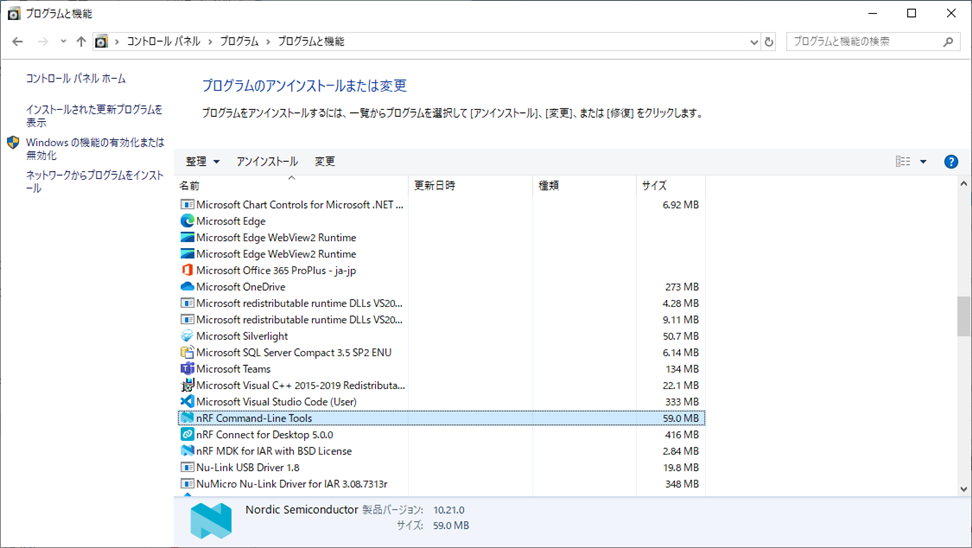Click the scrollbar up arrow
Image resolution: width=972 pixels, height=548 pixels.
(963, 183)
